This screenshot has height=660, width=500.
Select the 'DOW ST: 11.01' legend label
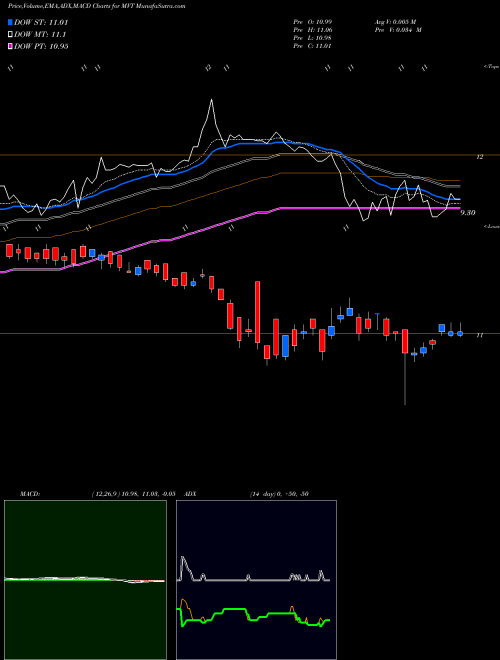41,22
